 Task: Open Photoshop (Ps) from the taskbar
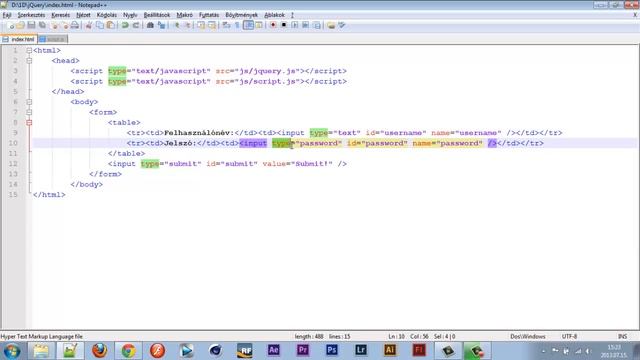click(x=331, y=350)
